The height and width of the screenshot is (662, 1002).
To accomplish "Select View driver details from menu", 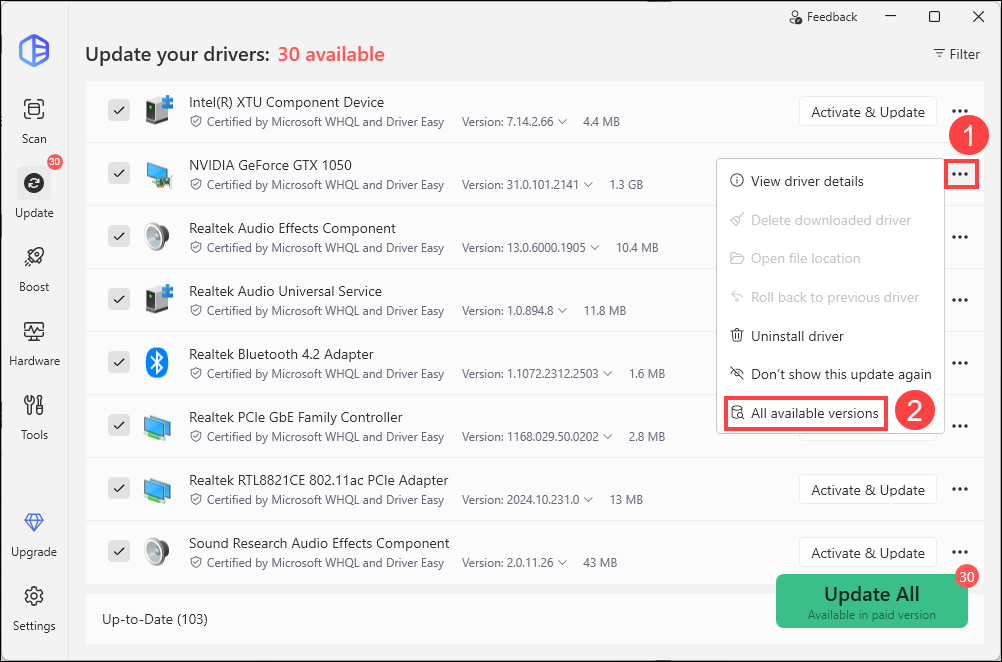I will click(830, 181).
